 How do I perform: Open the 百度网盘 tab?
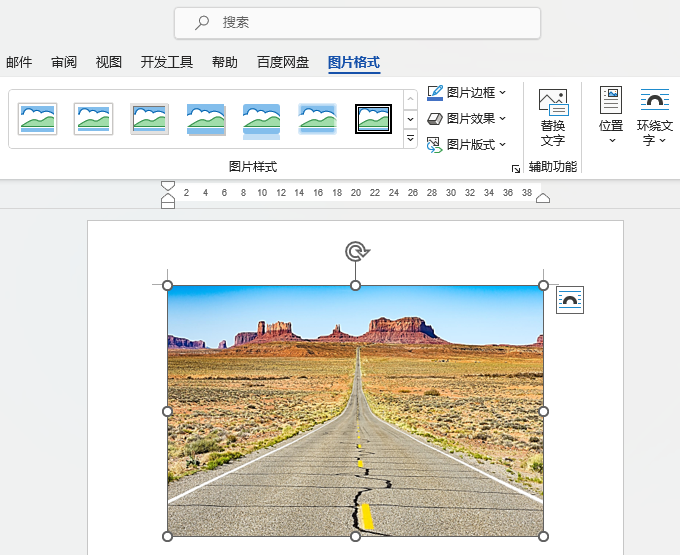(283, 62)
